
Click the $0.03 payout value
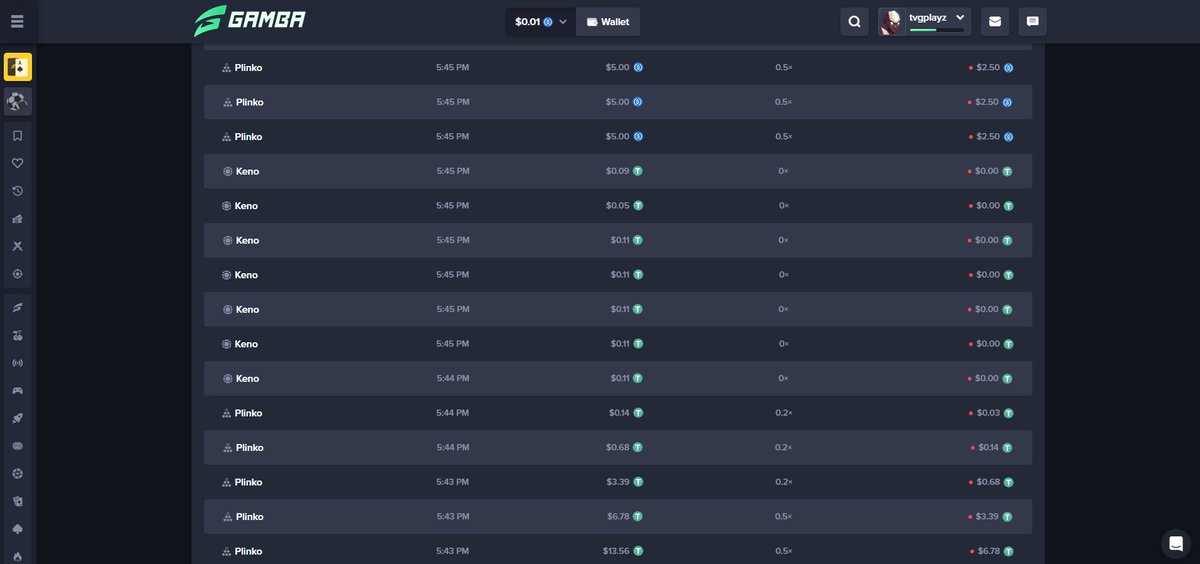(987, 413)
